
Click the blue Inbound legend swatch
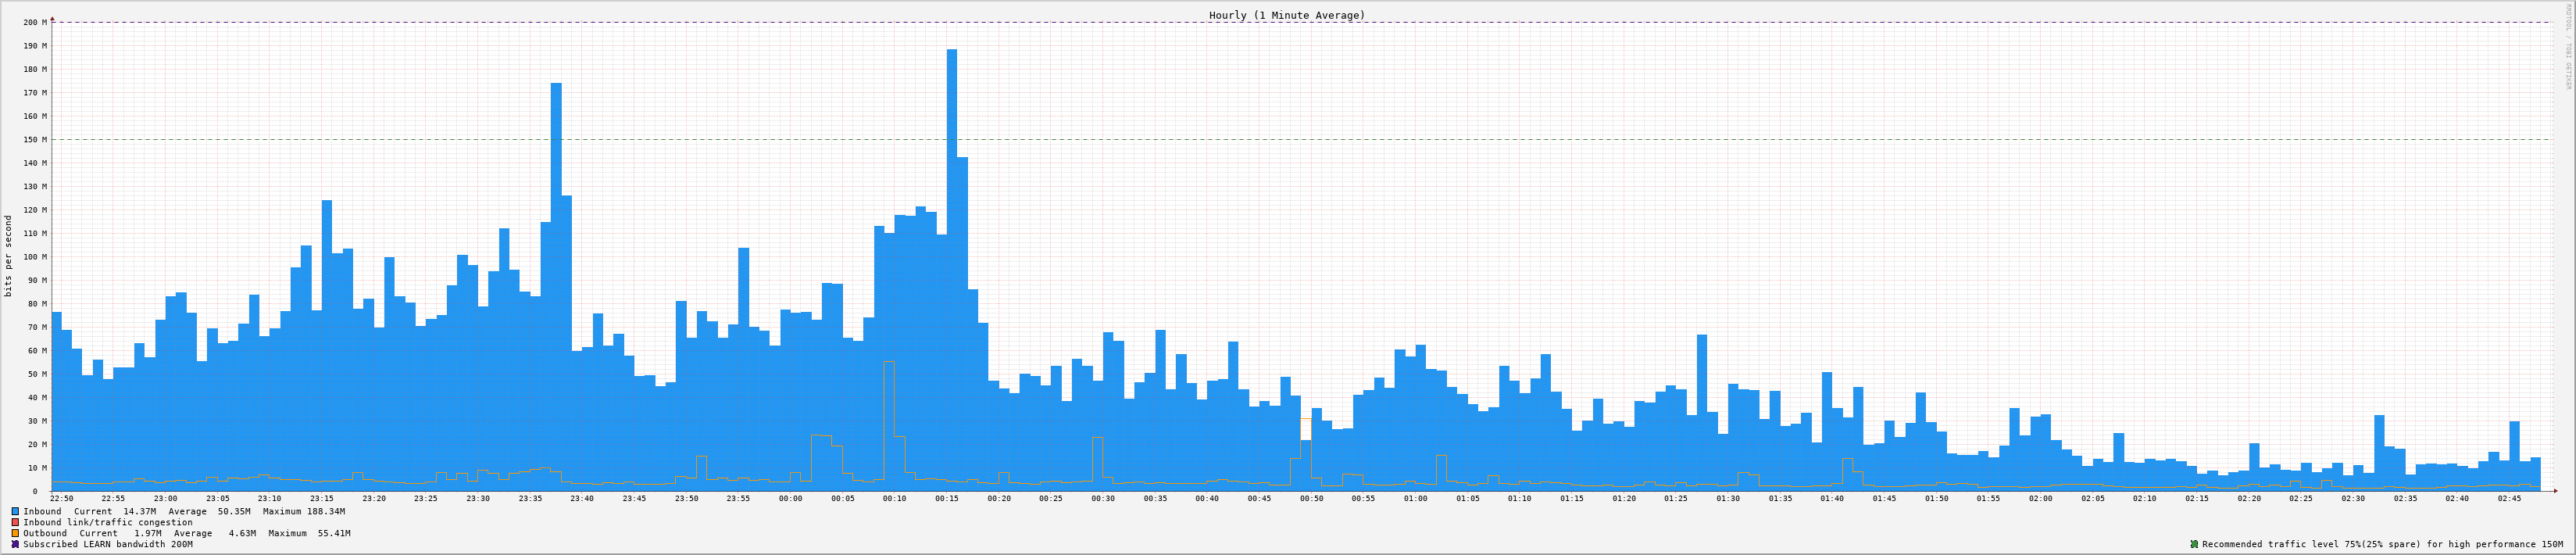pos(15,511)
